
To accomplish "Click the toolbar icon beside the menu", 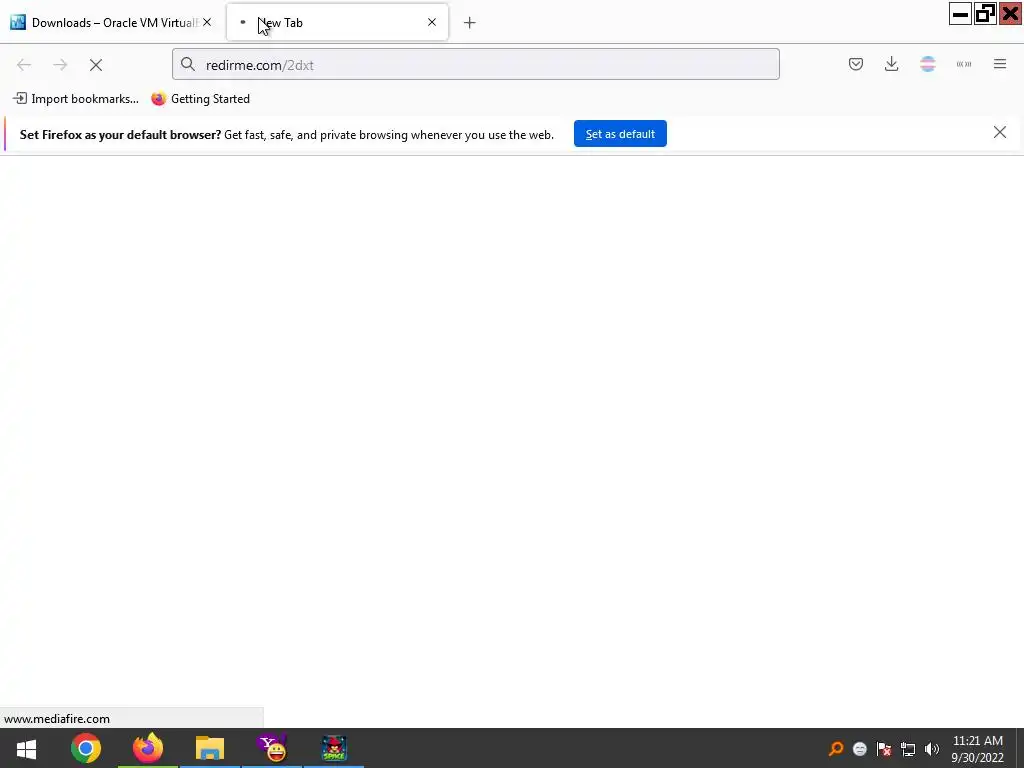I will pos(964,64).
